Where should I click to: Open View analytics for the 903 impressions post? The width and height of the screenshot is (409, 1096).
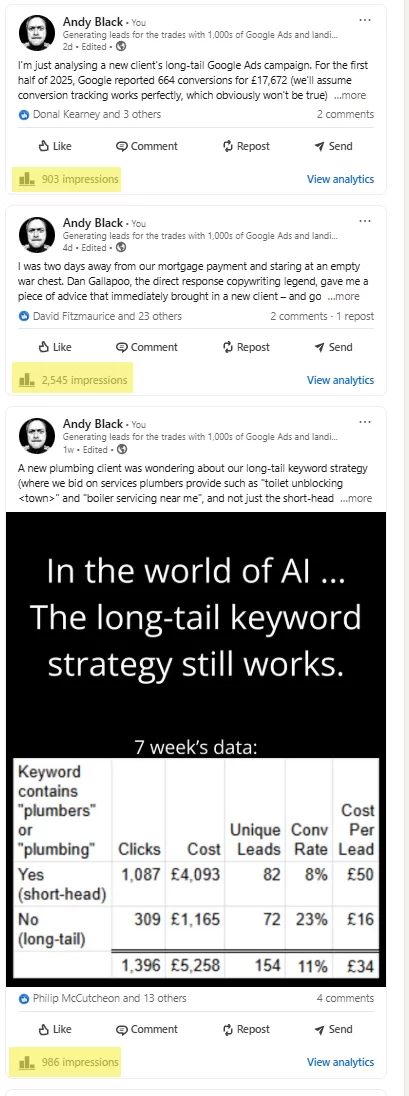(x=340, y=179)
